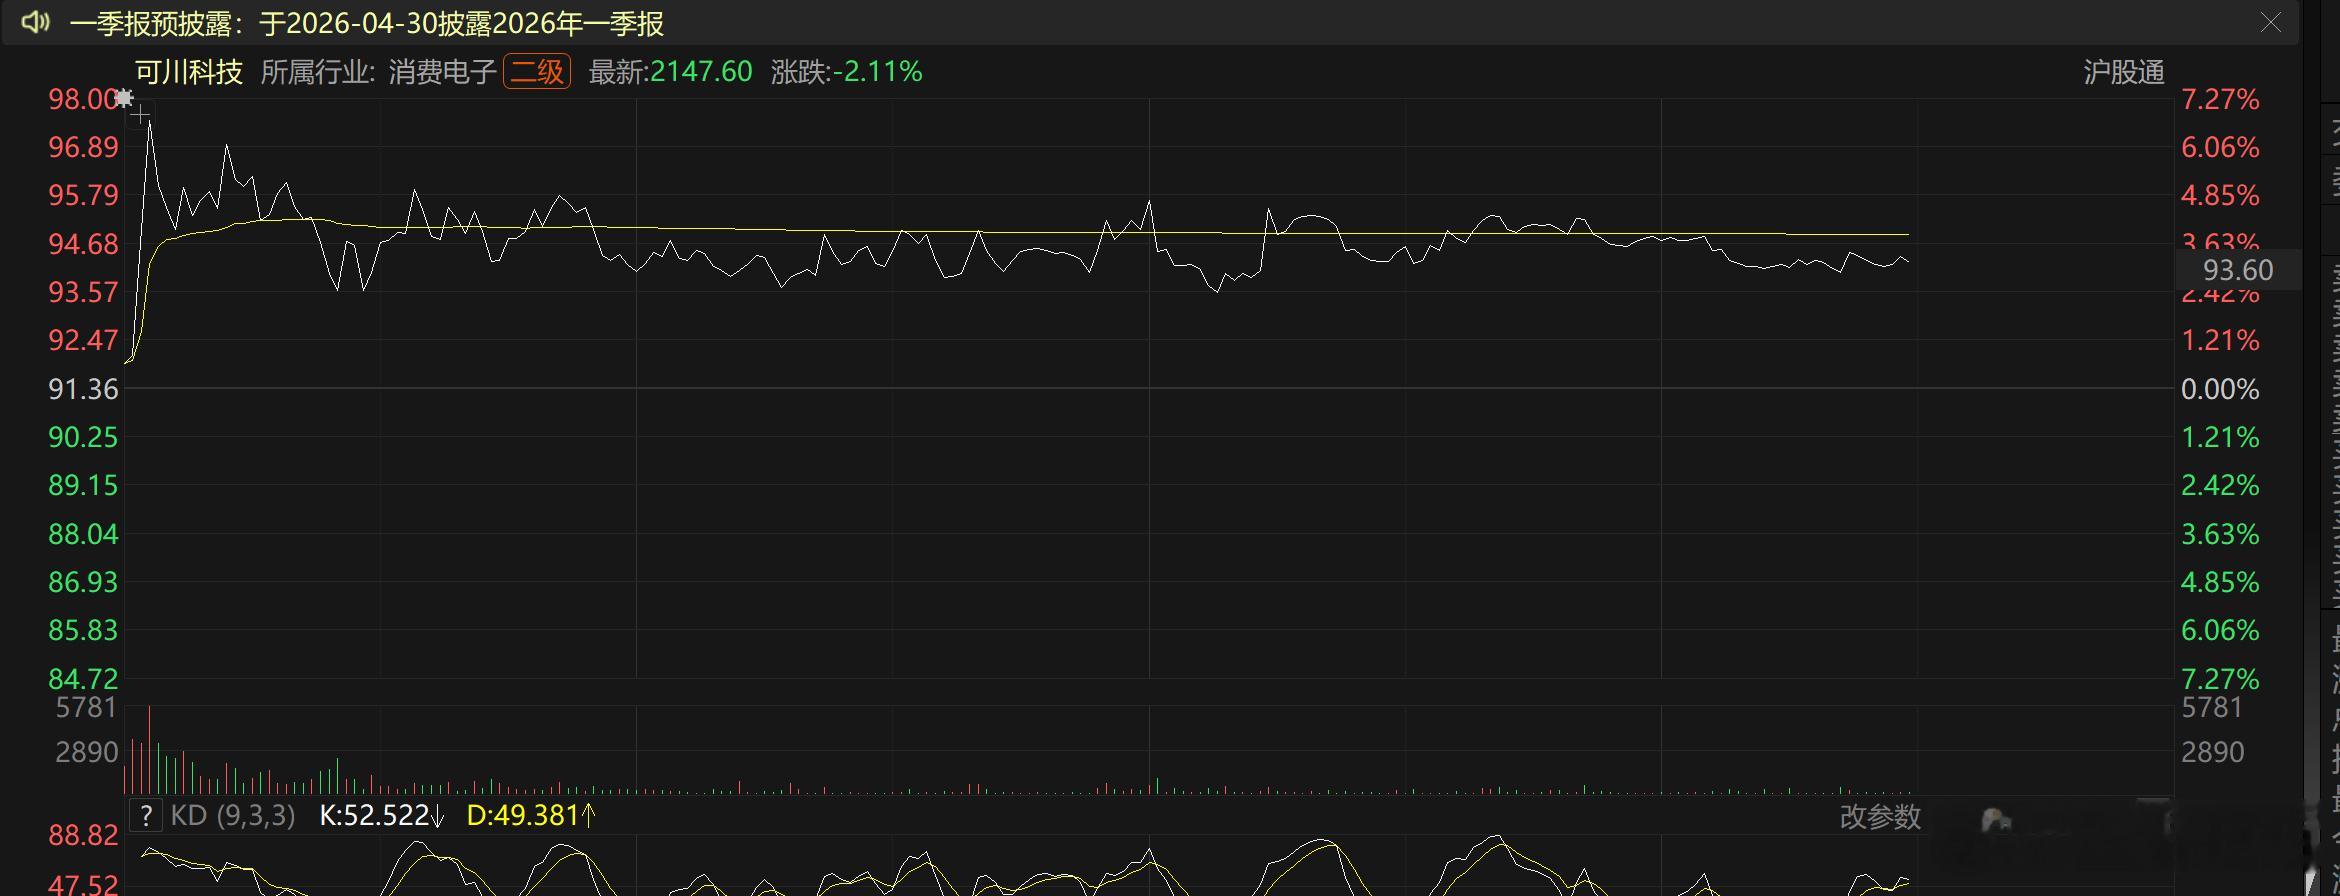Select the 可川科技 stock name
The width and height of the screenshot is (2340, 896).
click(x=189, y=72)
